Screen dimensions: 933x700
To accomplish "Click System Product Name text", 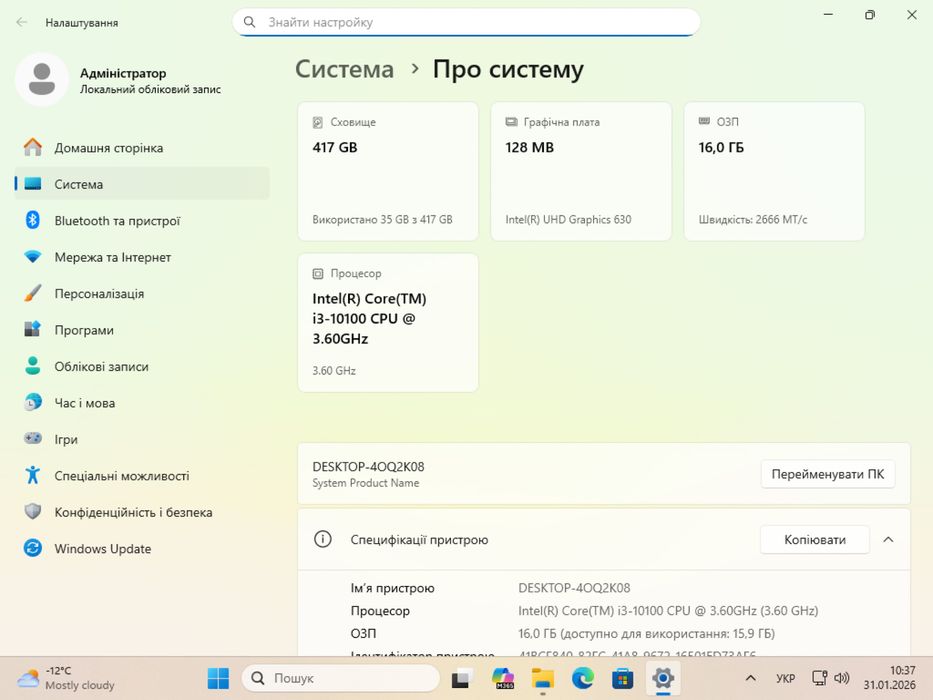I will [365, 483].
